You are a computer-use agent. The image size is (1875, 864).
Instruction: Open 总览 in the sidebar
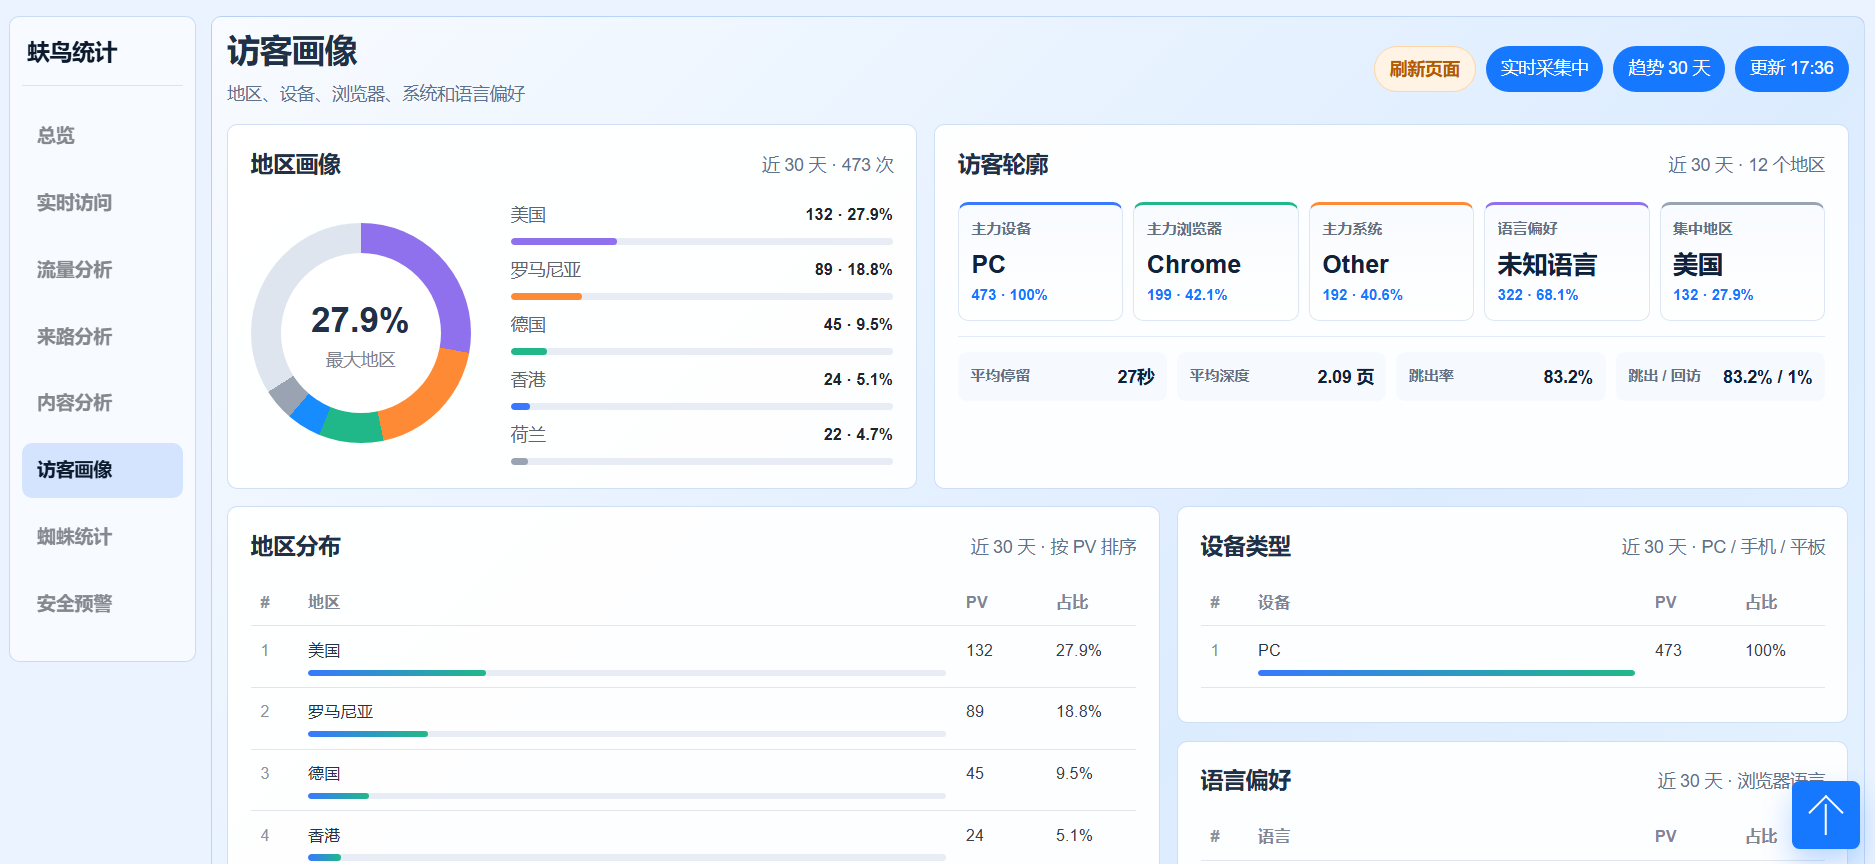pos(102,136)
